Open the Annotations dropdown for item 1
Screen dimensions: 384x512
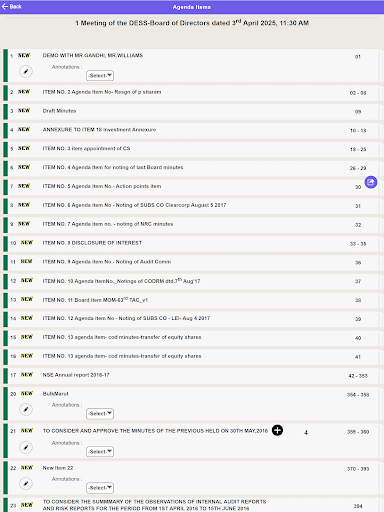point(100,76)
